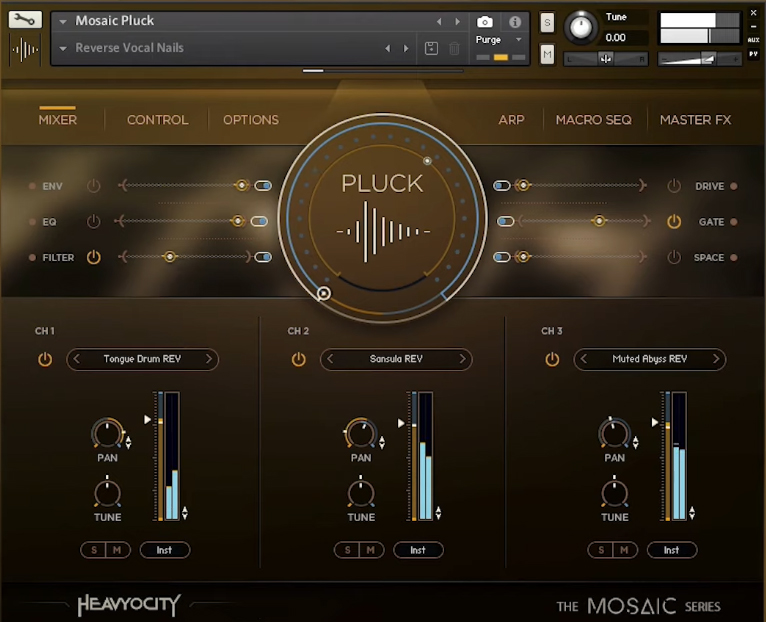Viewport: 766px width, 622px height.
Task: Click the CH 1 PAN knob
Action: 107,433
